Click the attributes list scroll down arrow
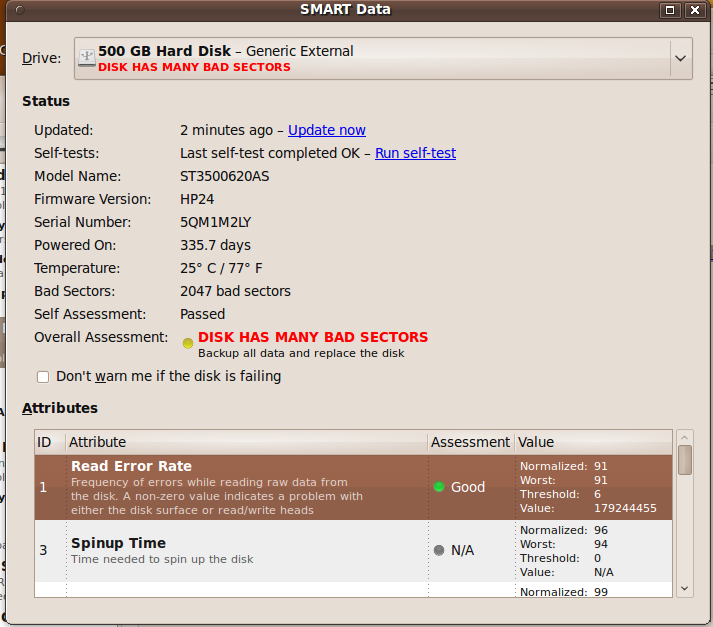This screenshot has height=627, width=713. 685,589
